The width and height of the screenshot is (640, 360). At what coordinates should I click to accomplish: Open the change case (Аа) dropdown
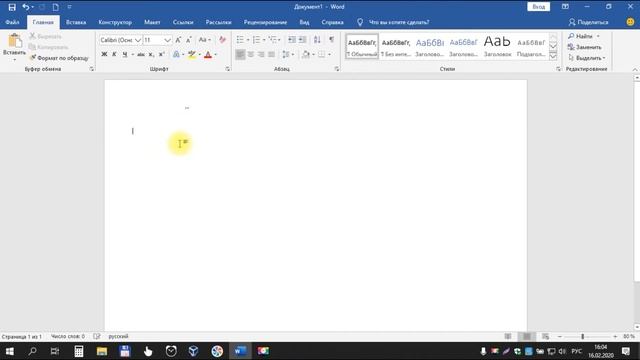coord(204,40)
